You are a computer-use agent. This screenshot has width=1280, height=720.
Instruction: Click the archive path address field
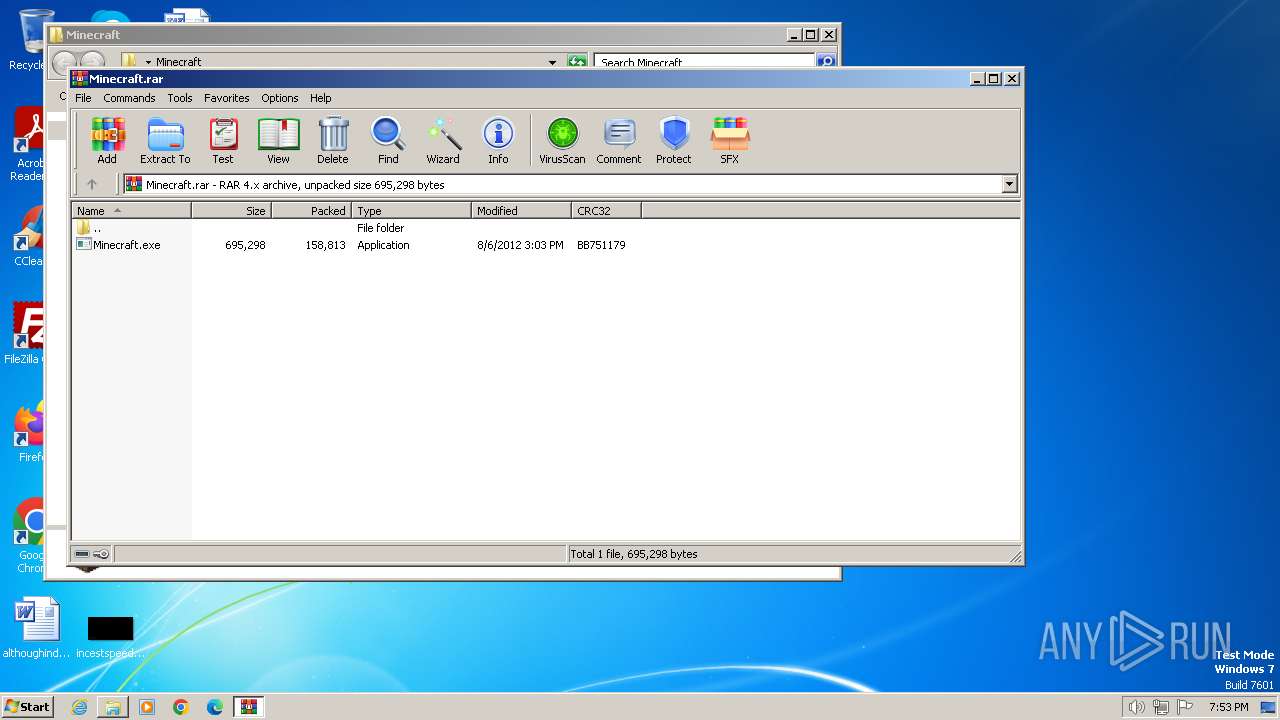coord(570,184)
